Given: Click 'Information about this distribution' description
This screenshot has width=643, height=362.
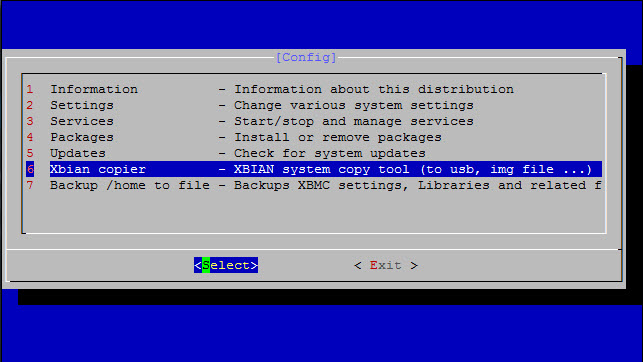Looking at the screenshot, I should 374,89.
